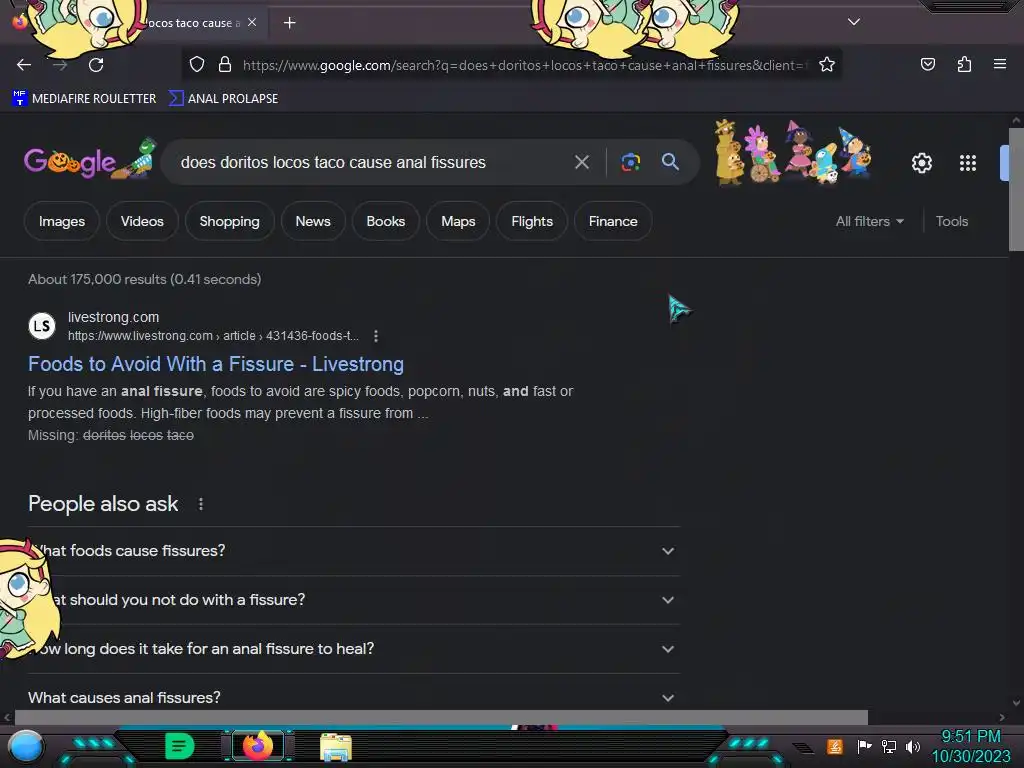
Task: Click the horizontal scrollbar at page bottom
Action: [441, 717]
